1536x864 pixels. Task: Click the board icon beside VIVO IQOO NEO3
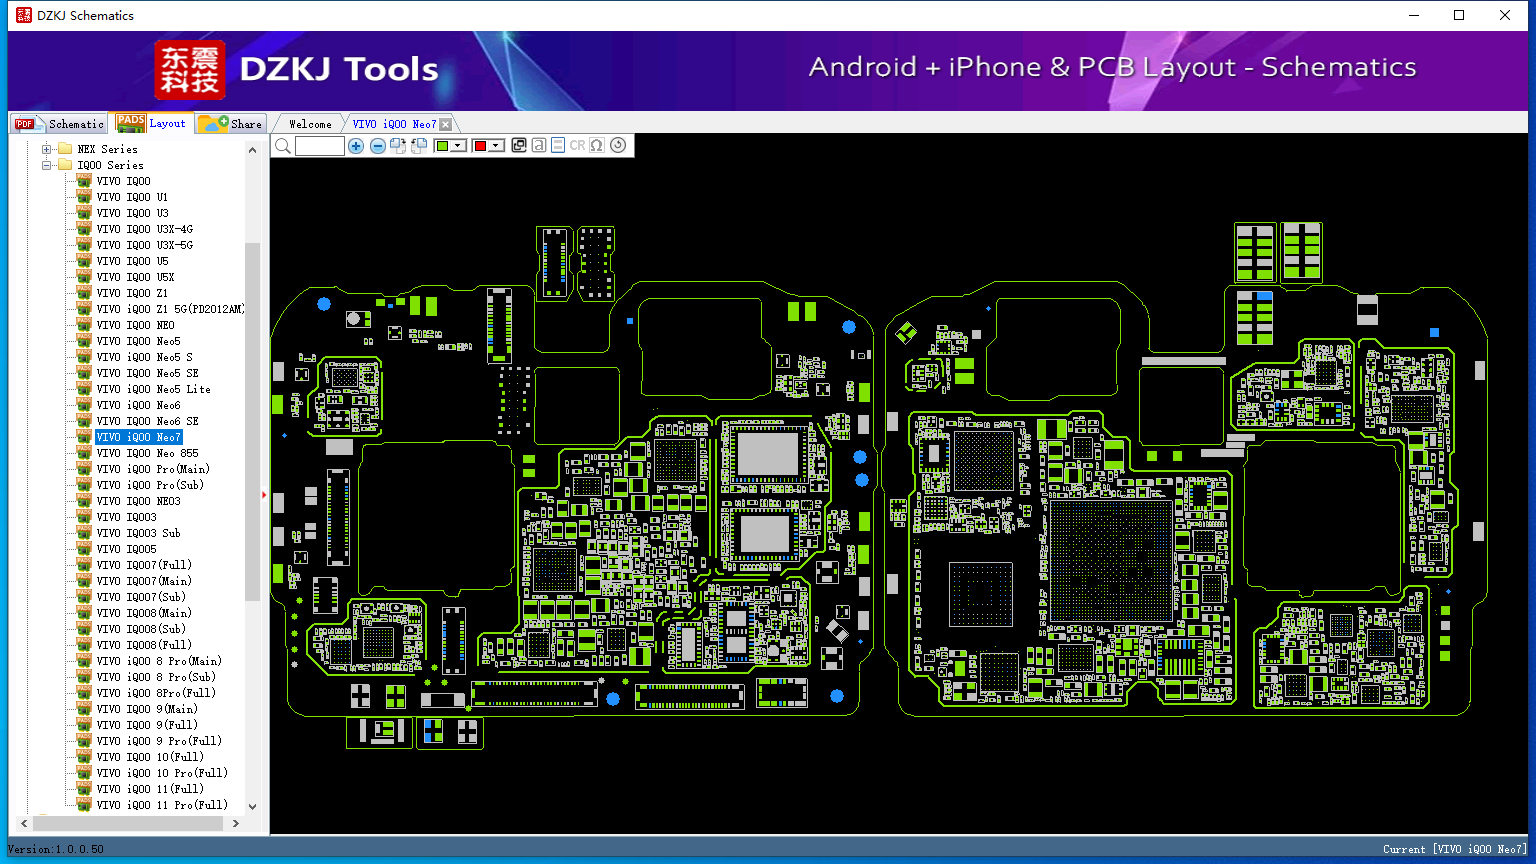pos(84,501)
